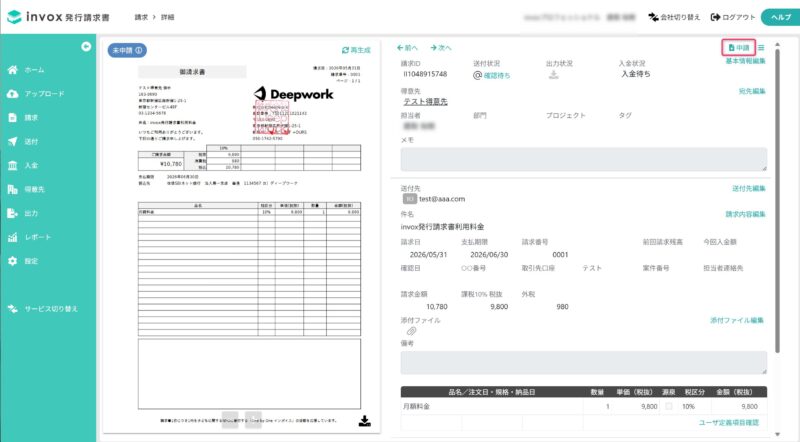Viewport: 800px width, 442px height.
Task: Click the レポート chart icon in sidebar
Action: 13,237
